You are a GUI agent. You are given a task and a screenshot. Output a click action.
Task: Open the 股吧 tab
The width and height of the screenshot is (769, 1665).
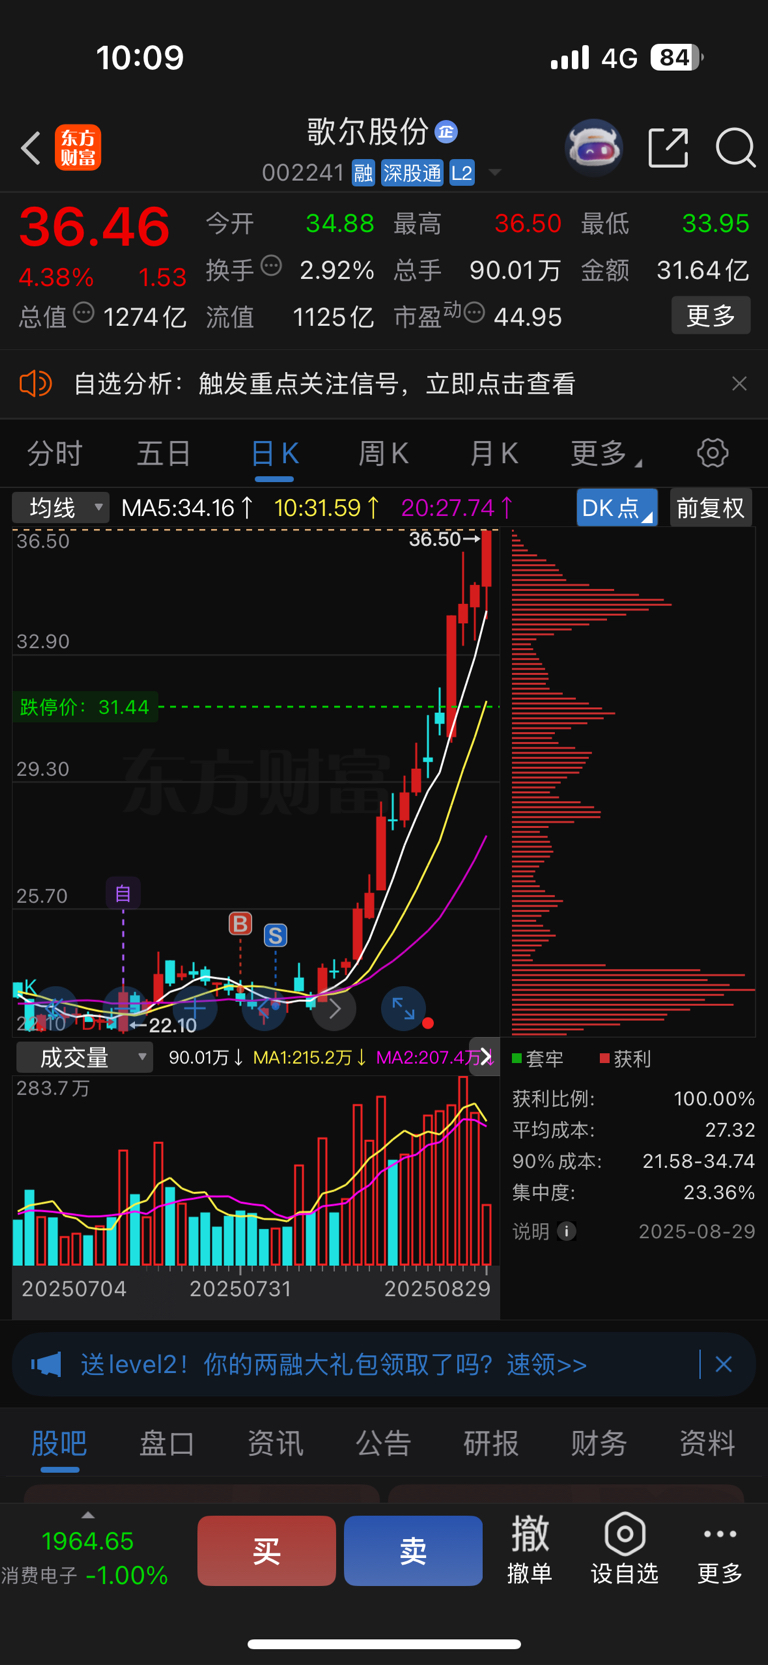[x=59, y=1443]
